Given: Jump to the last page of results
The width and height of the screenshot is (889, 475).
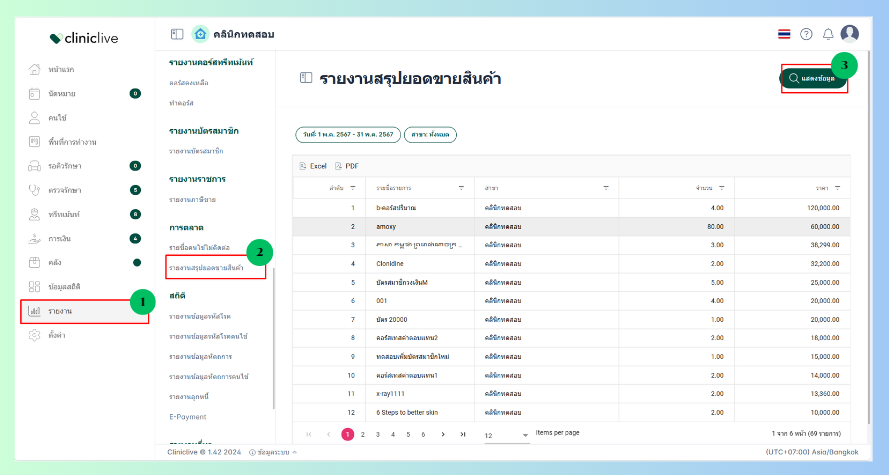Looking at the screenshot, I should coord(463,434).
